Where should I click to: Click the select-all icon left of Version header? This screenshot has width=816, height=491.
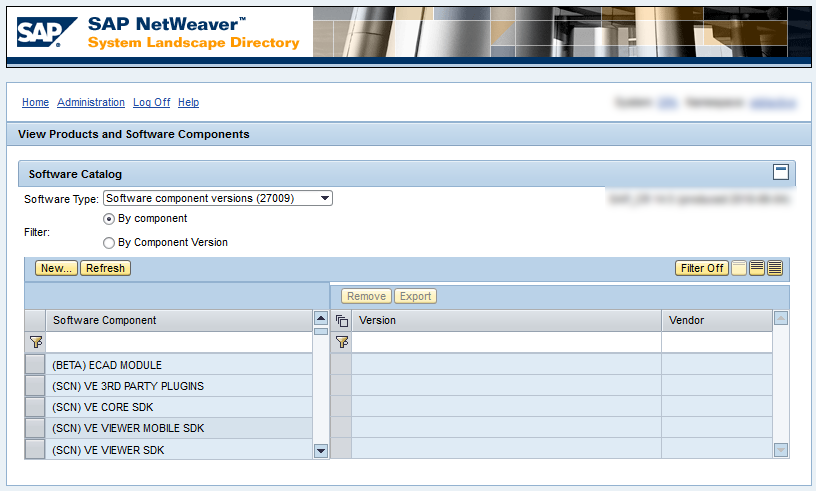[341, 321]
